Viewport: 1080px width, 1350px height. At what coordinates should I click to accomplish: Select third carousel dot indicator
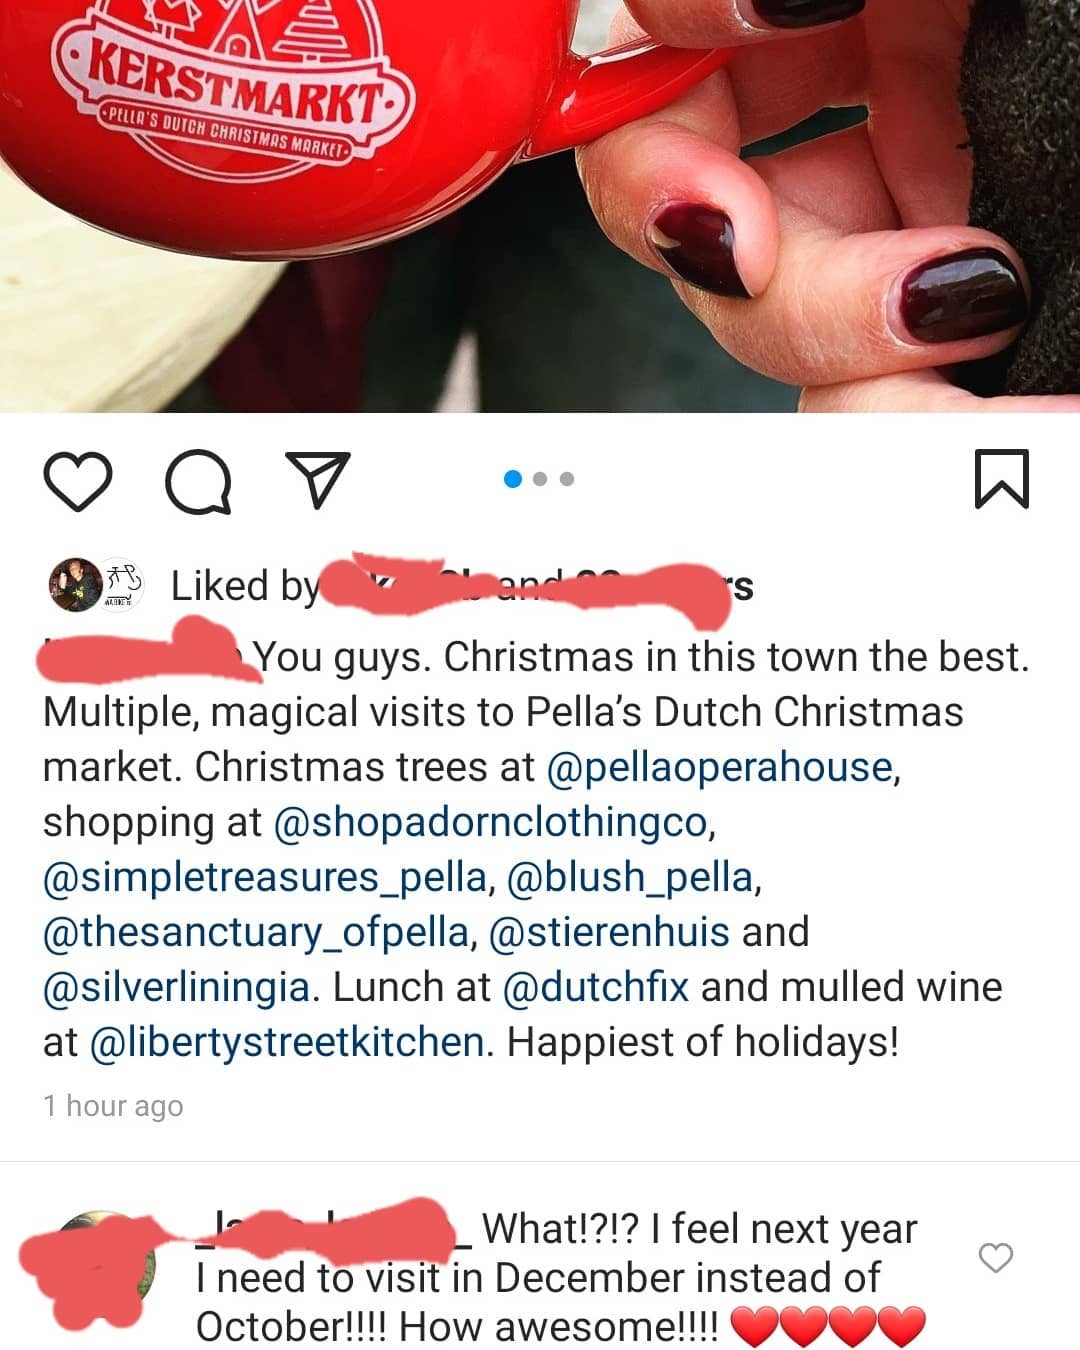tap(567, 479)
